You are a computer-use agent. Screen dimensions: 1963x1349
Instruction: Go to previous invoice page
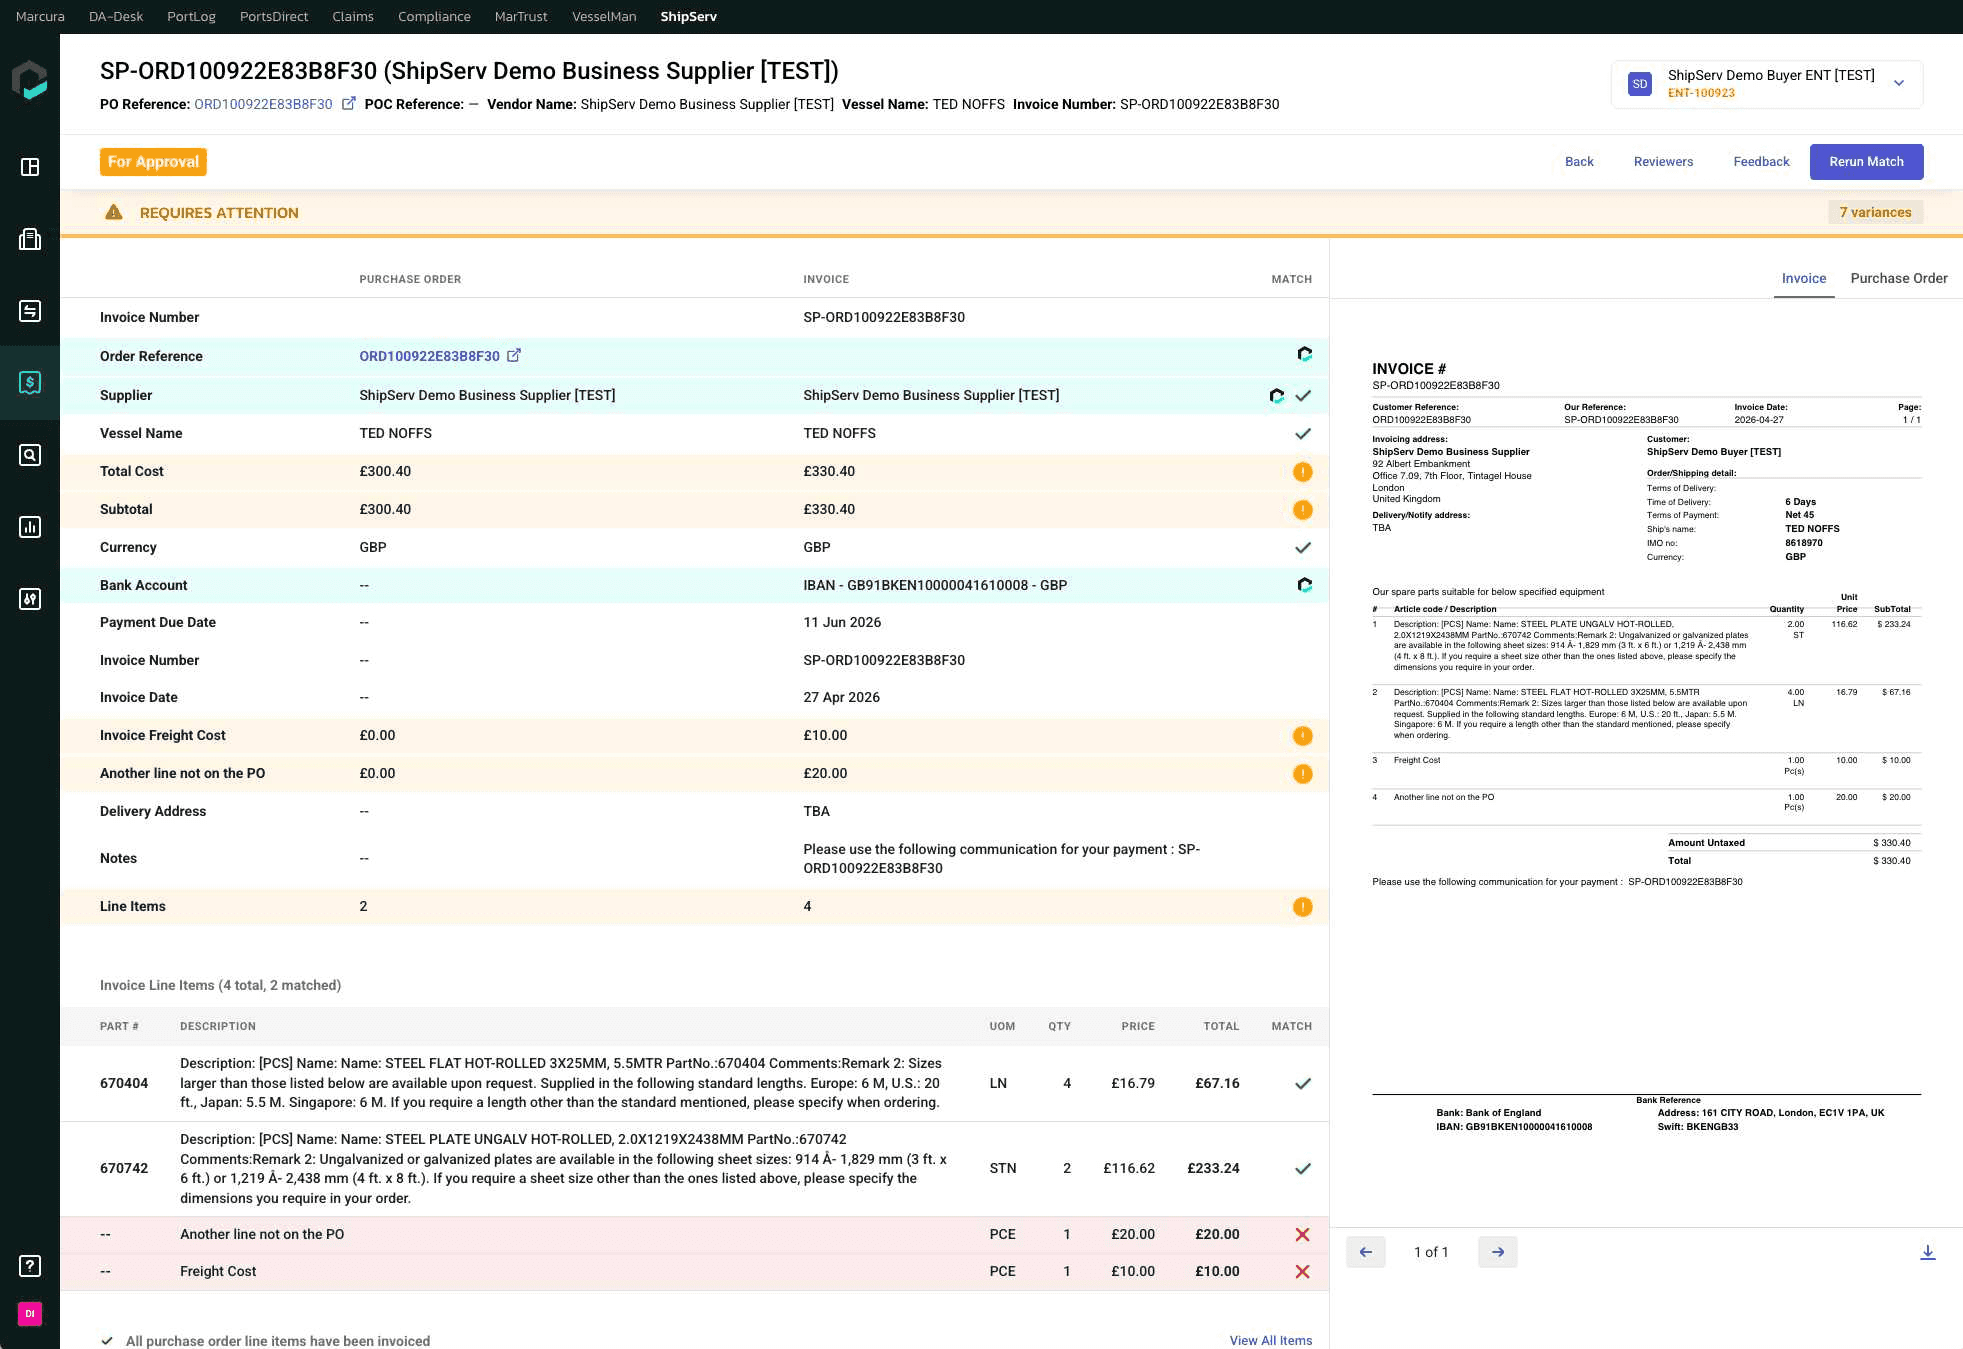(x=1366, y=1252)
